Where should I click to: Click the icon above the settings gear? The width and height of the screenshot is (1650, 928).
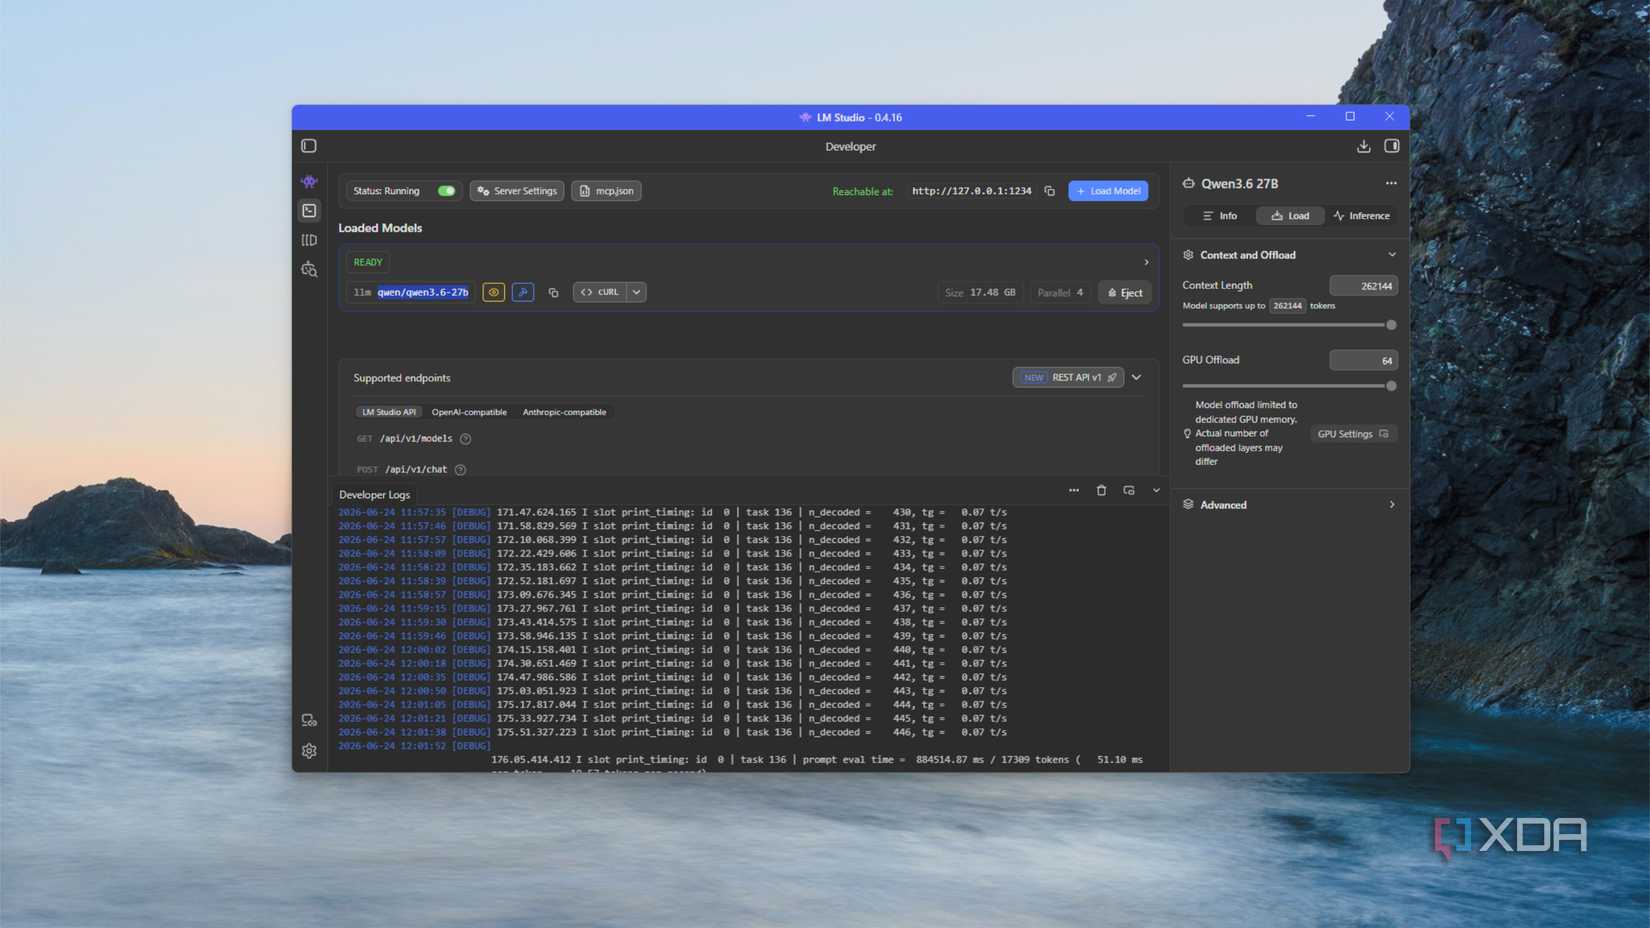pyautogui.click(x=309, y=720)
